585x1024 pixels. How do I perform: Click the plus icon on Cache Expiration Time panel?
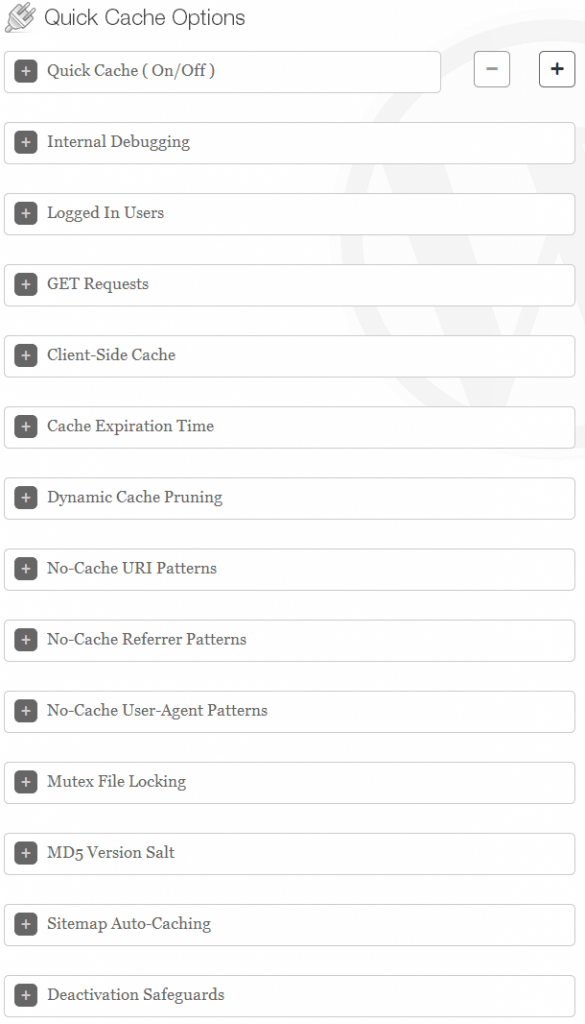point(25,426)
